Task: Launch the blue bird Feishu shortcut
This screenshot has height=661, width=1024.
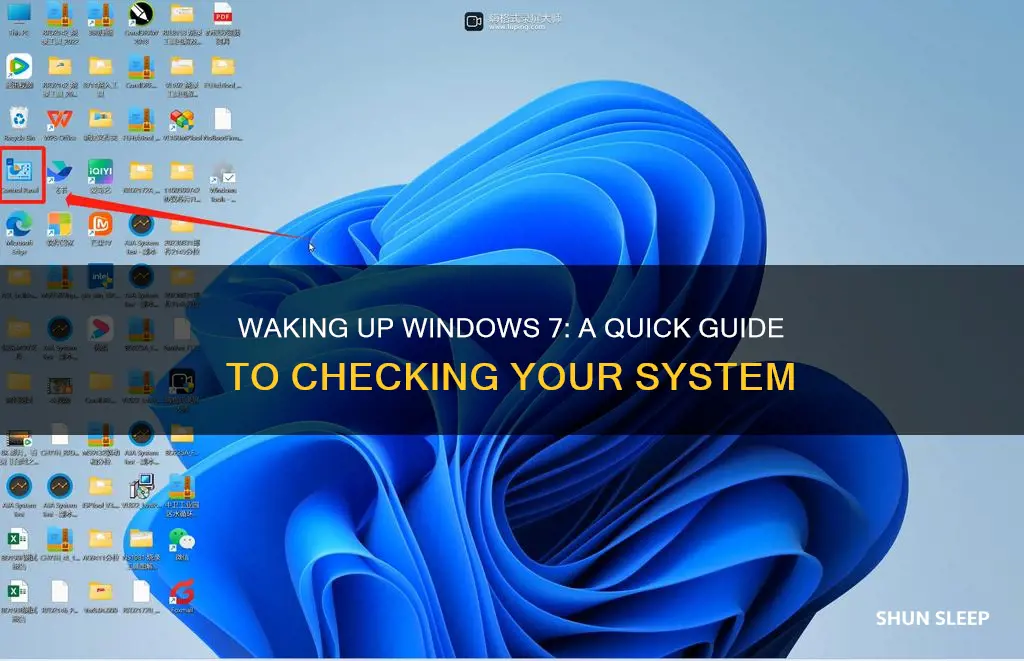Action: (60, 176)
